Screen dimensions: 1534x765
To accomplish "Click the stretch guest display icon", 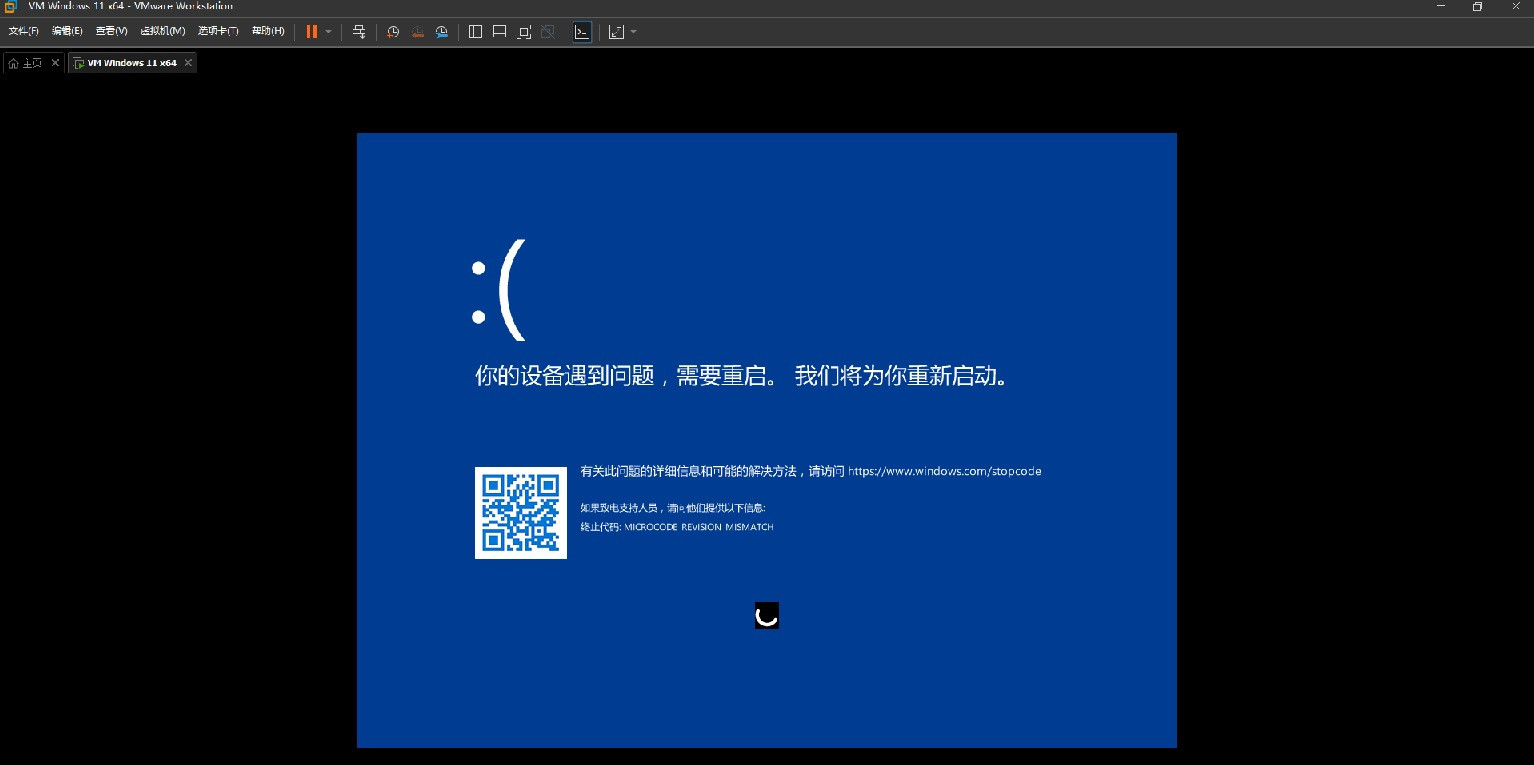I will [616, 32].
